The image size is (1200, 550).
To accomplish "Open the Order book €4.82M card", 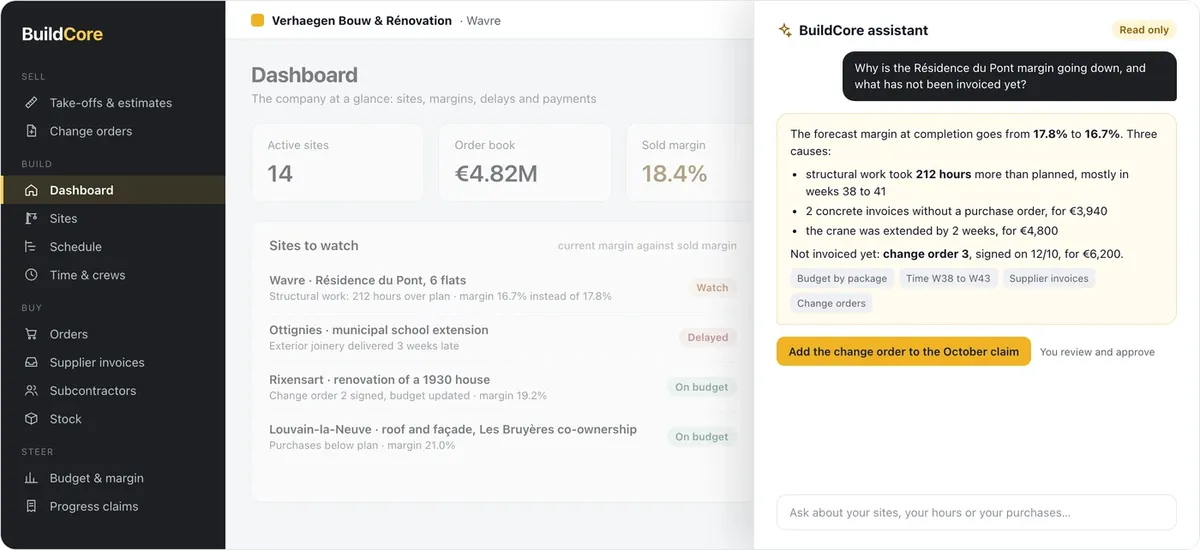I will [x=524, y=163].
